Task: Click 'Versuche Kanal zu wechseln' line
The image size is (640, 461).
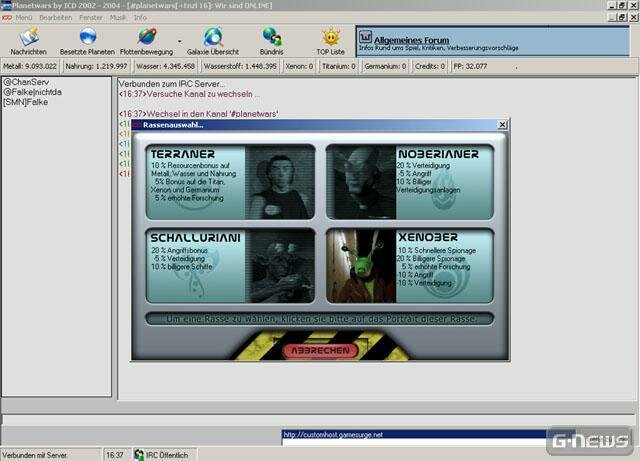Action: click(x=189, y=94)
